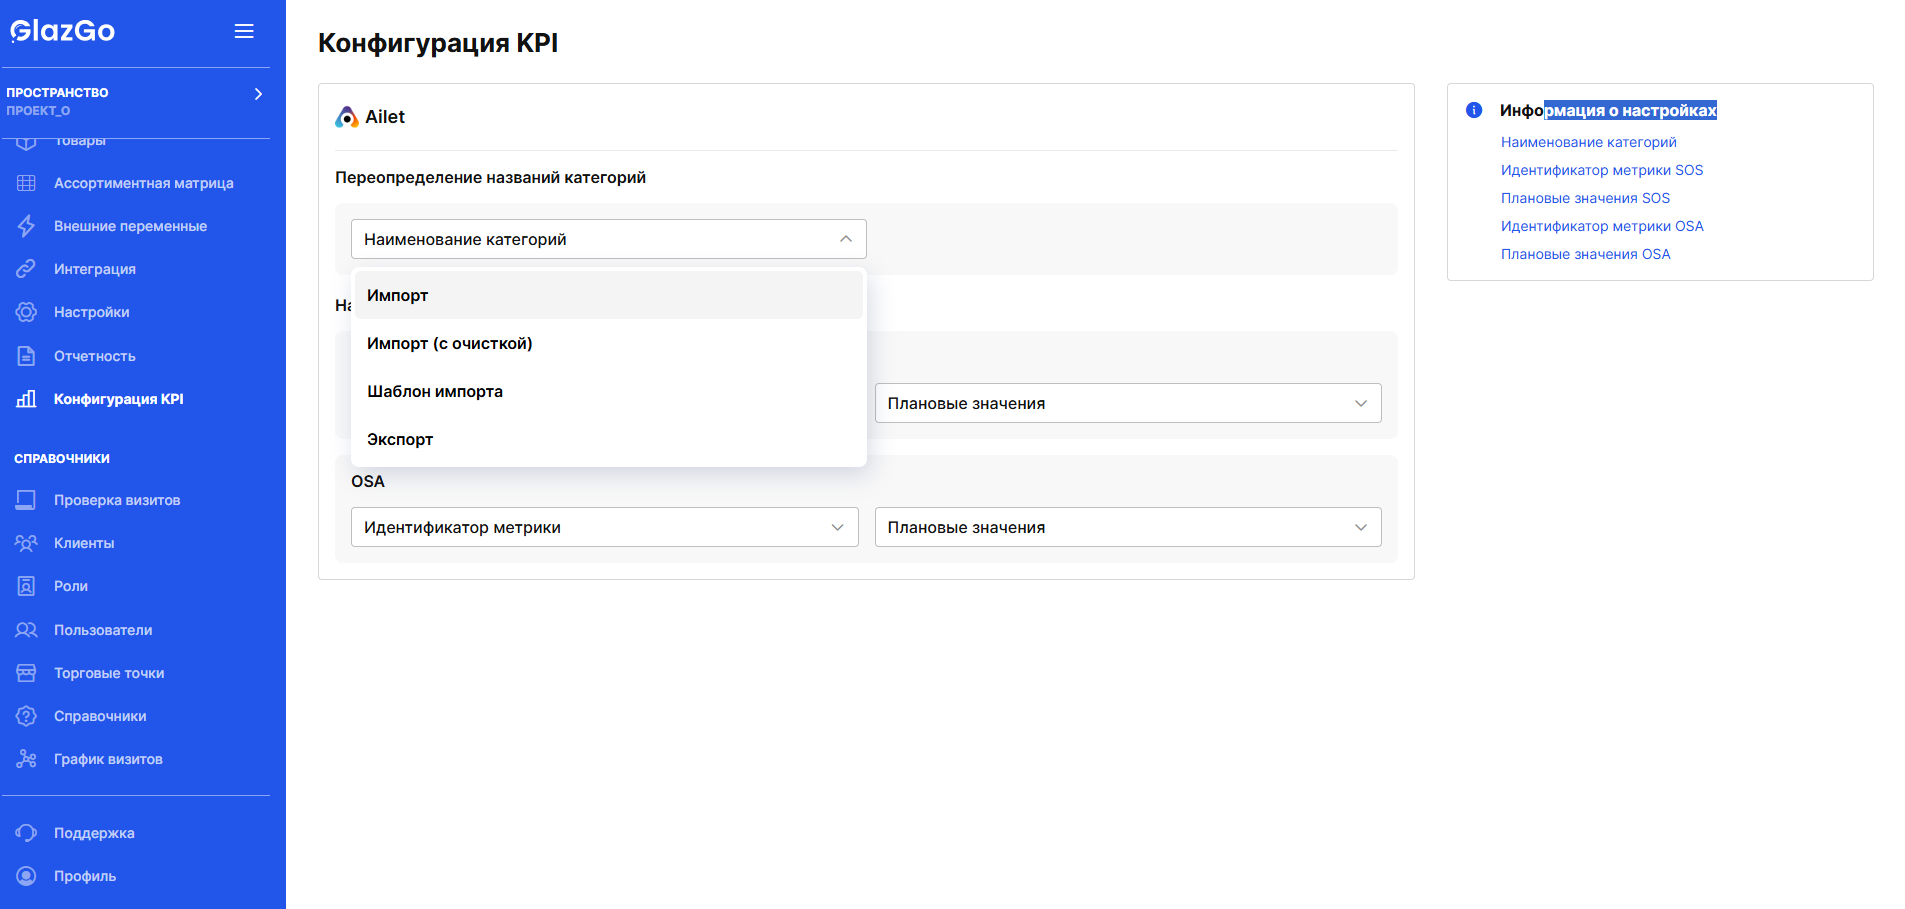1905x909 pixels.
Task: Click the Поддержка headset icon
Action: pos(26,833)
